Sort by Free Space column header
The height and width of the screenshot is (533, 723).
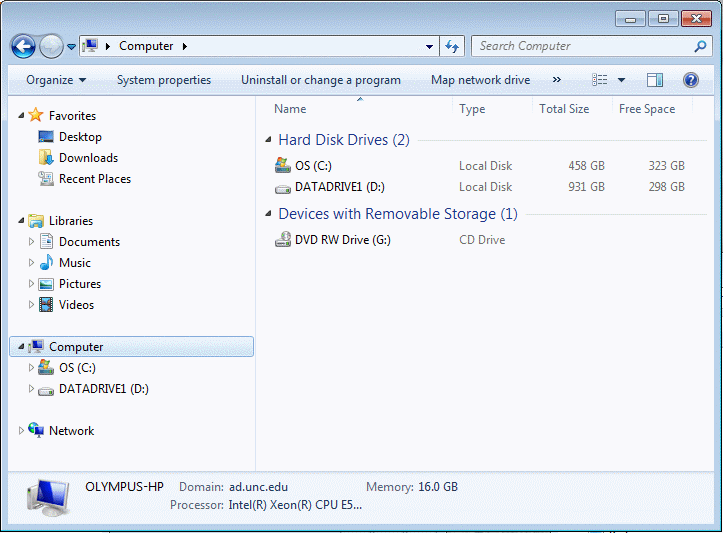coord(647,109)
